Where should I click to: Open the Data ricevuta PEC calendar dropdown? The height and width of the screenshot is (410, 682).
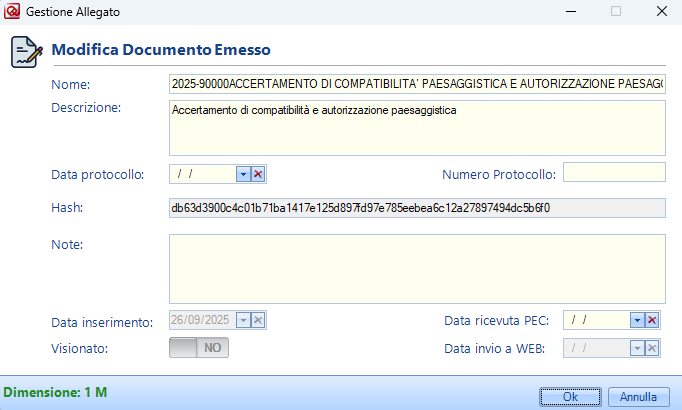(x=636, y=320)
